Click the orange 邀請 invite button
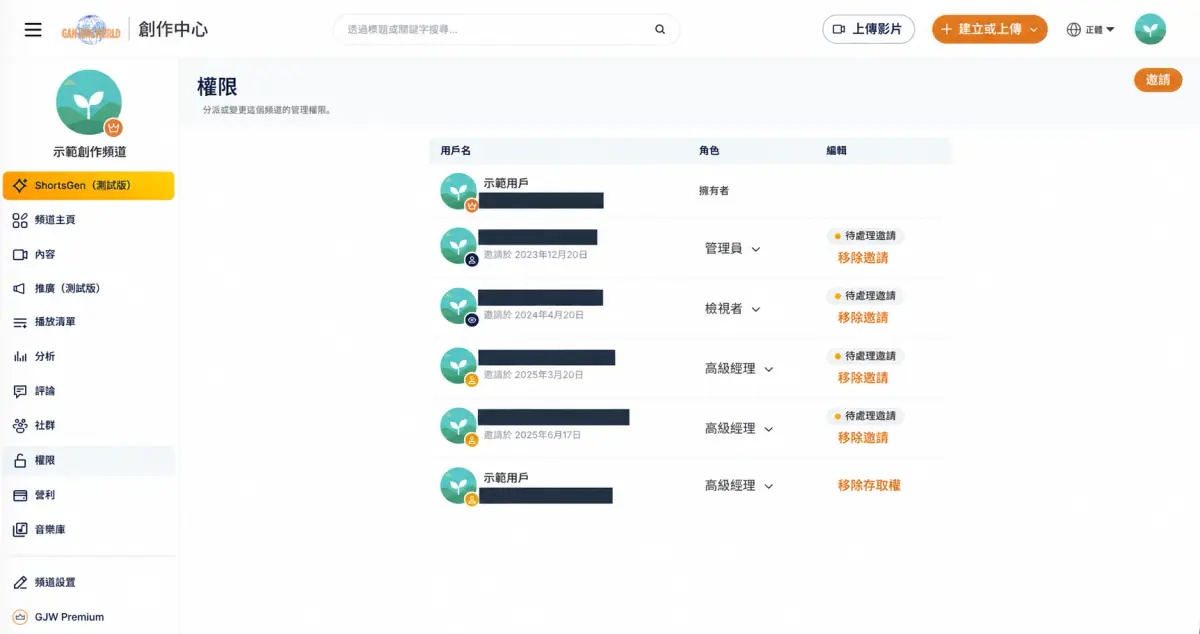This screenshot has width=1200, height=634. pos(1158,80)
